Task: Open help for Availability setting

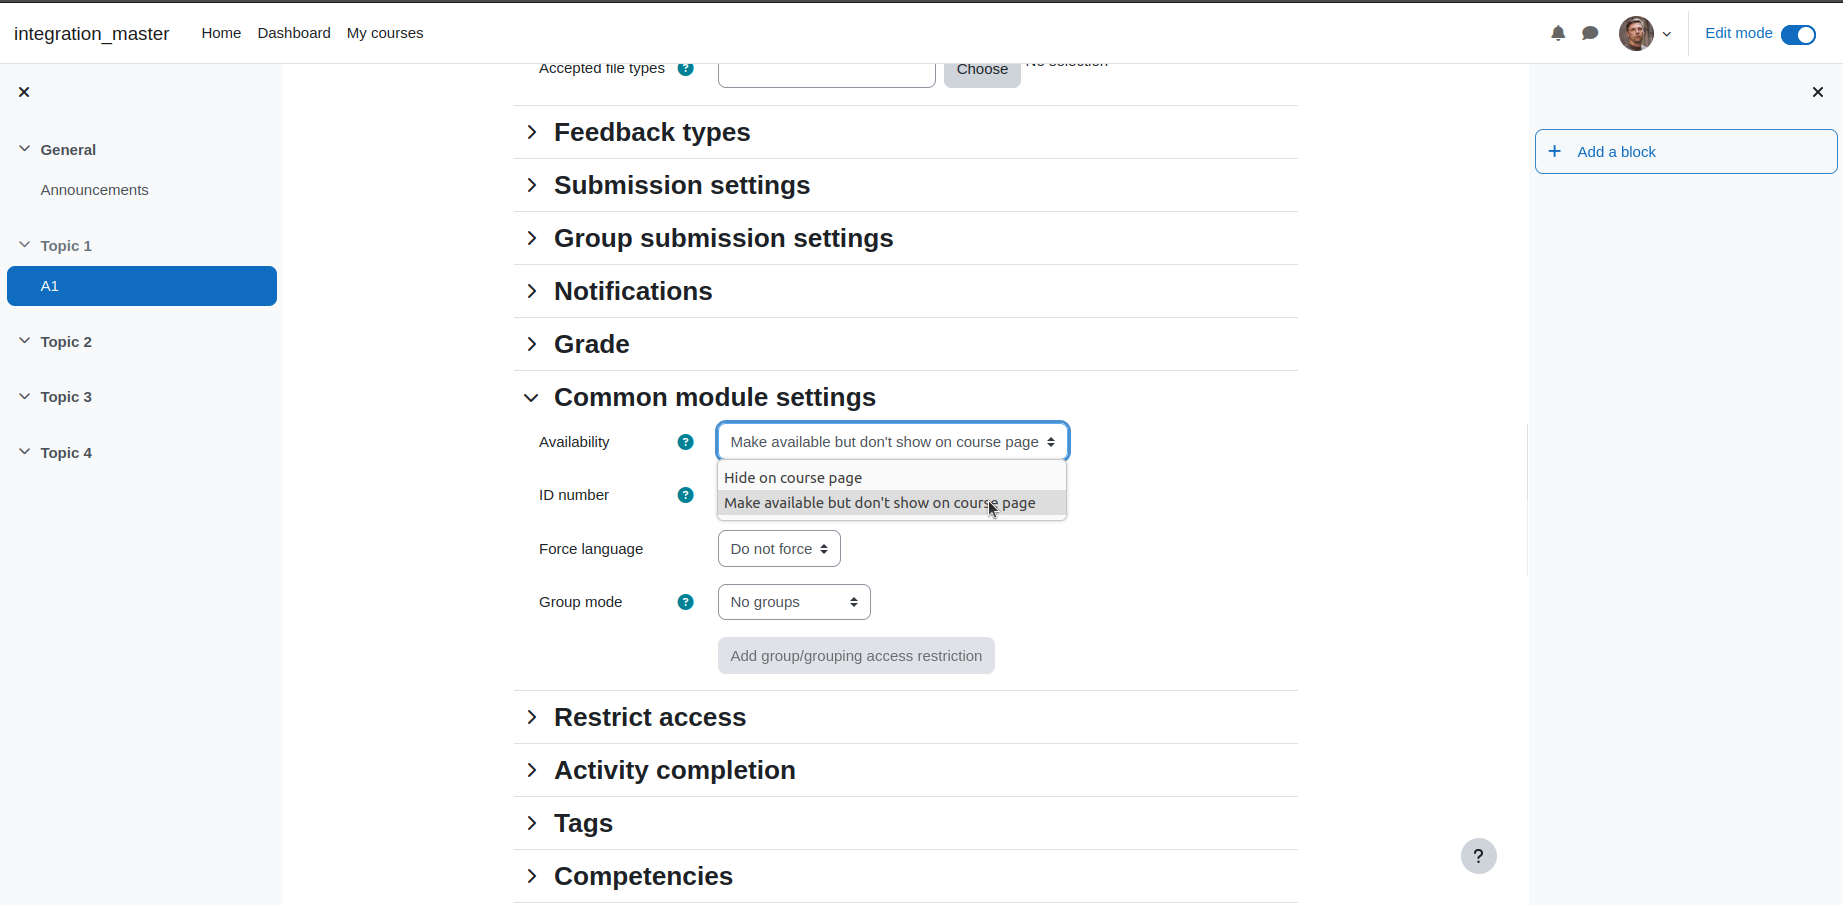Action: click(685, 442)
